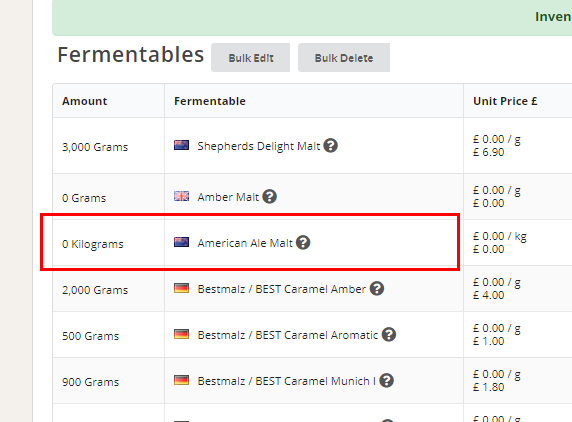Sort by the Amount column header
The height and width of the screenshot is (422, 572).
[85, 101]
